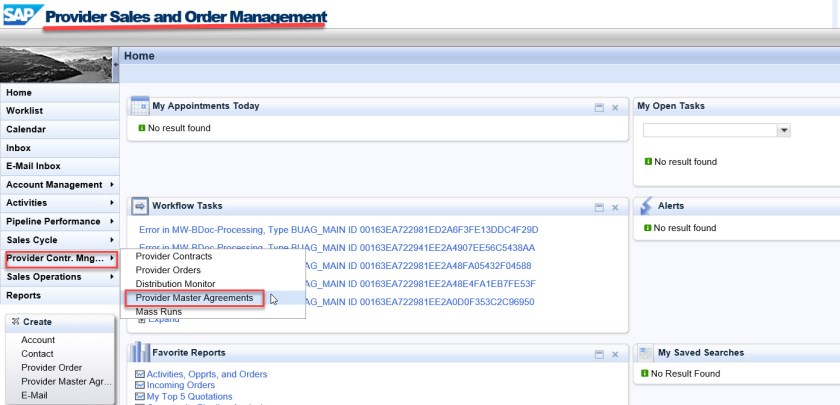Click the Workflow Tasks arrow icon

point(140,206)
